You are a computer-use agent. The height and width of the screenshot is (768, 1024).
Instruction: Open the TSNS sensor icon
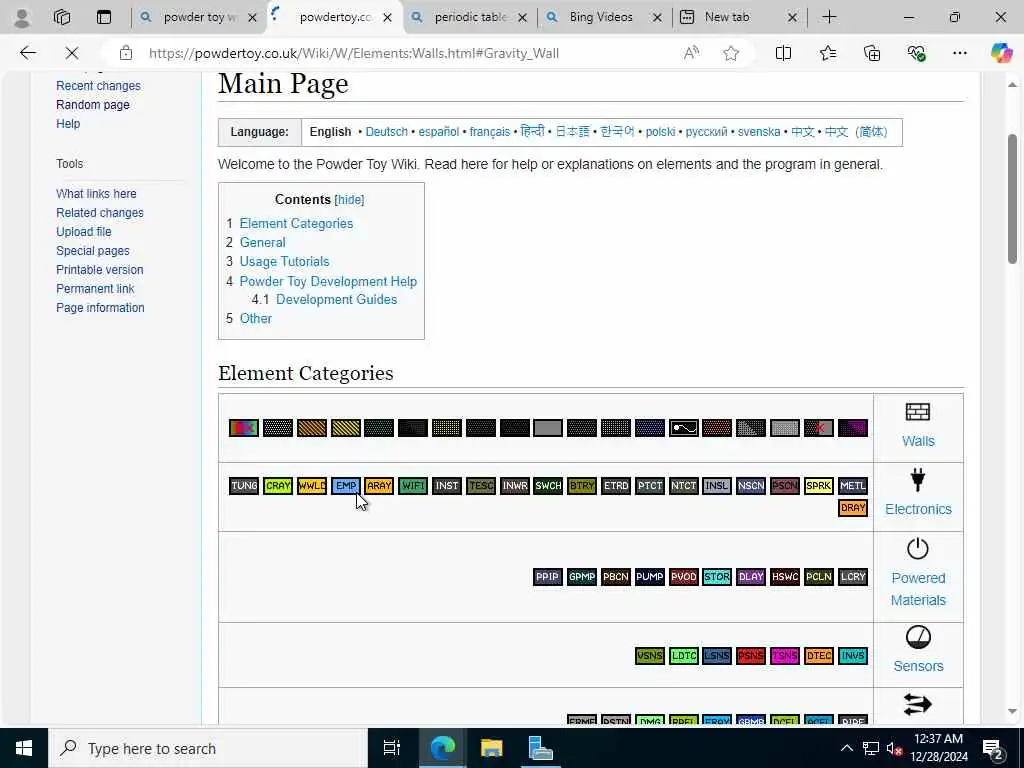click(785, 656)
